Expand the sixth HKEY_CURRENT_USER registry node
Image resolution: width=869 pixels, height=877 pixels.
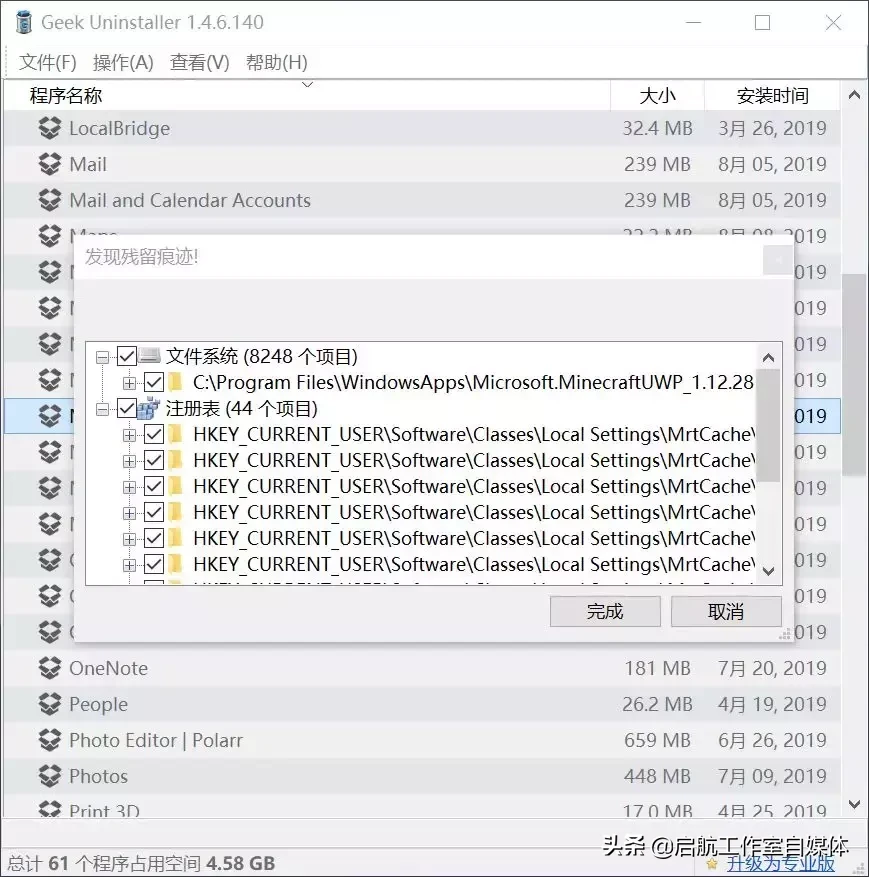click(129, 565)
